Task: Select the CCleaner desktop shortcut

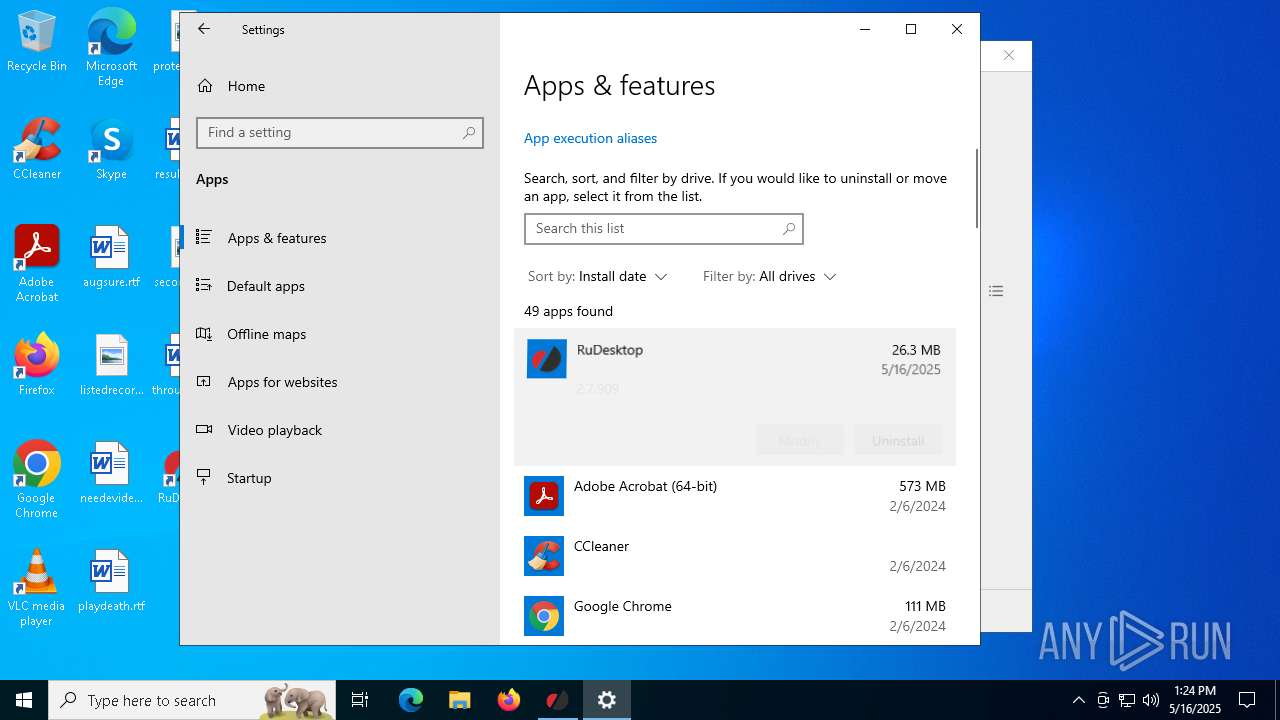Action: click(37, 150)
